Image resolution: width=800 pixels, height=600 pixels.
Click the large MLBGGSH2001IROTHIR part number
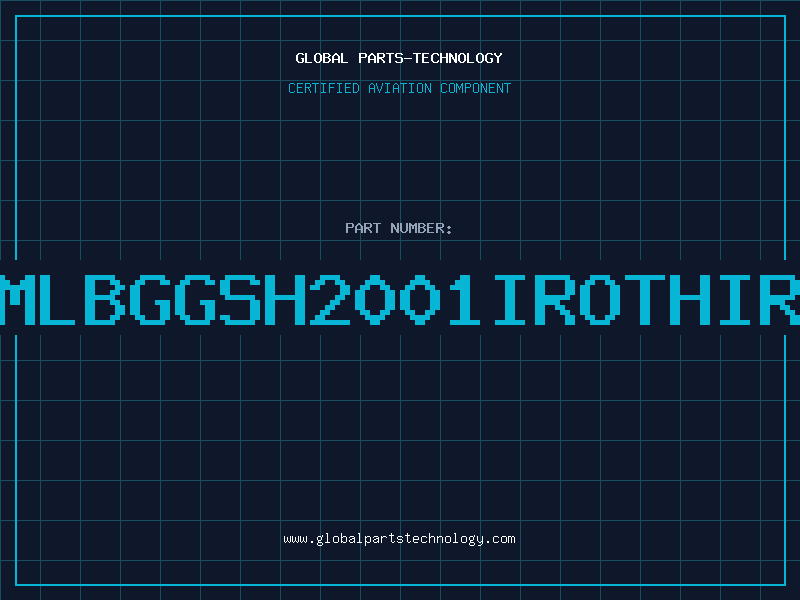click(x=400, y=299)
